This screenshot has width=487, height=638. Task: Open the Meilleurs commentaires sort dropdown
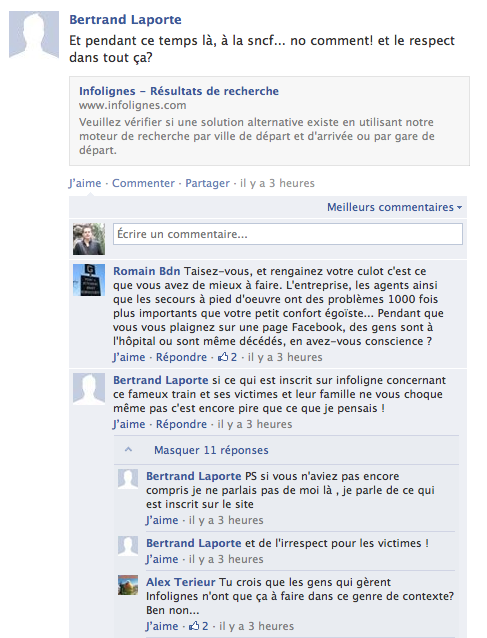click(x=394, y=207)
